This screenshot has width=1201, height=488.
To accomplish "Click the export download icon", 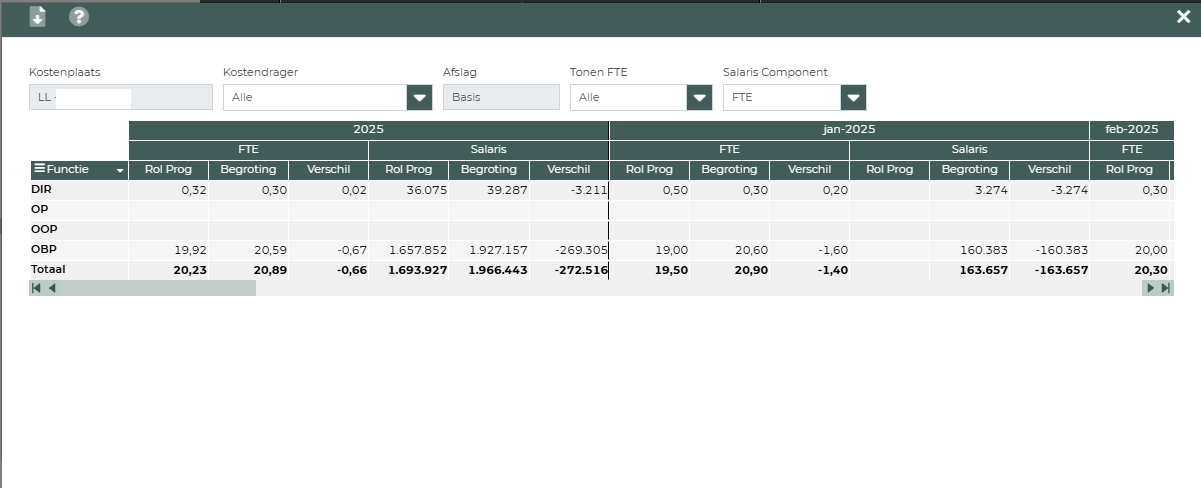I will coord(37,16).
